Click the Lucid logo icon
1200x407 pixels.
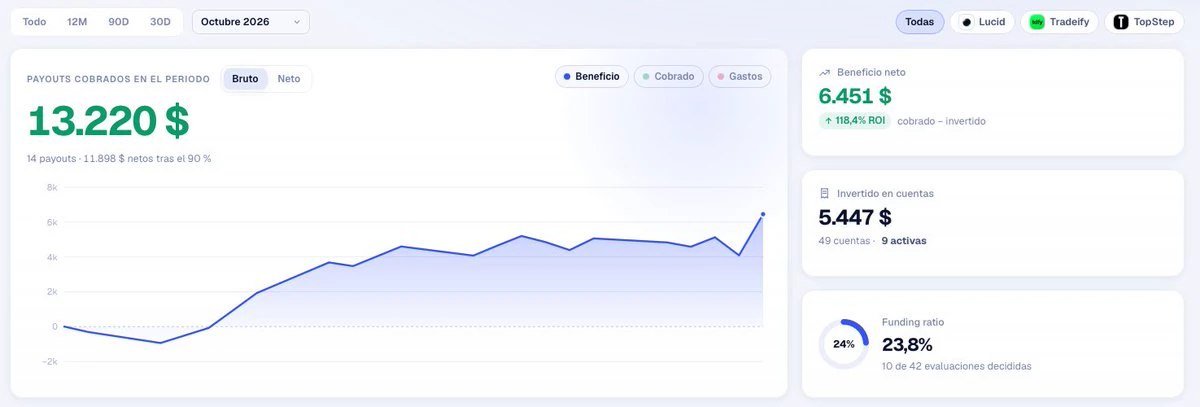coord(967,22)
